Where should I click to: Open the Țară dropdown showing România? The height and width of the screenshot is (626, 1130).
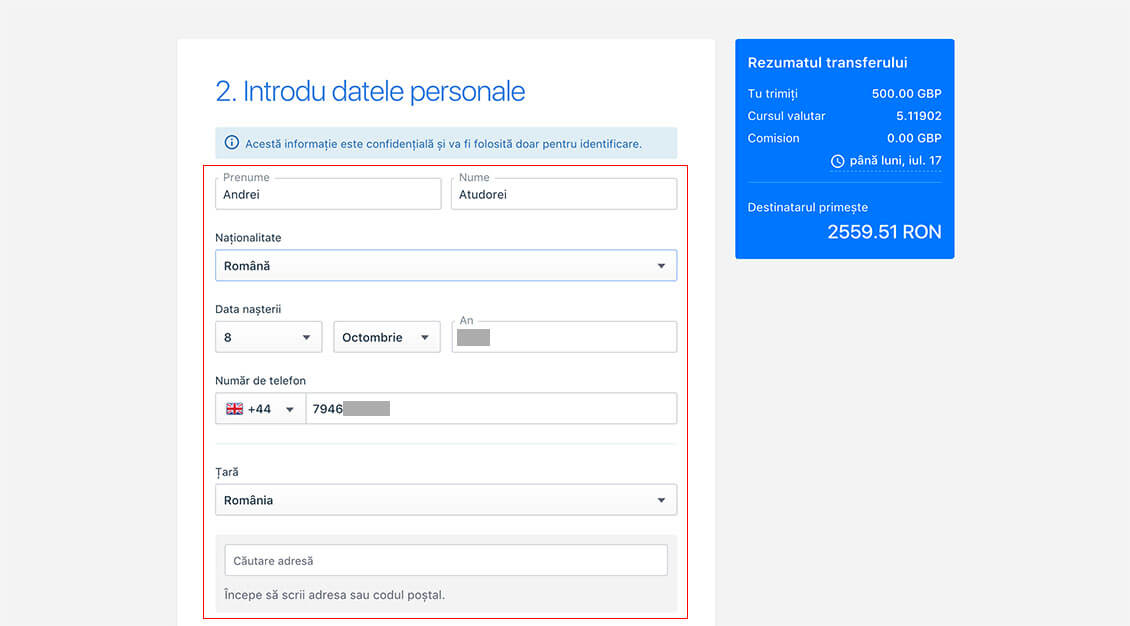tap(446, 500)
